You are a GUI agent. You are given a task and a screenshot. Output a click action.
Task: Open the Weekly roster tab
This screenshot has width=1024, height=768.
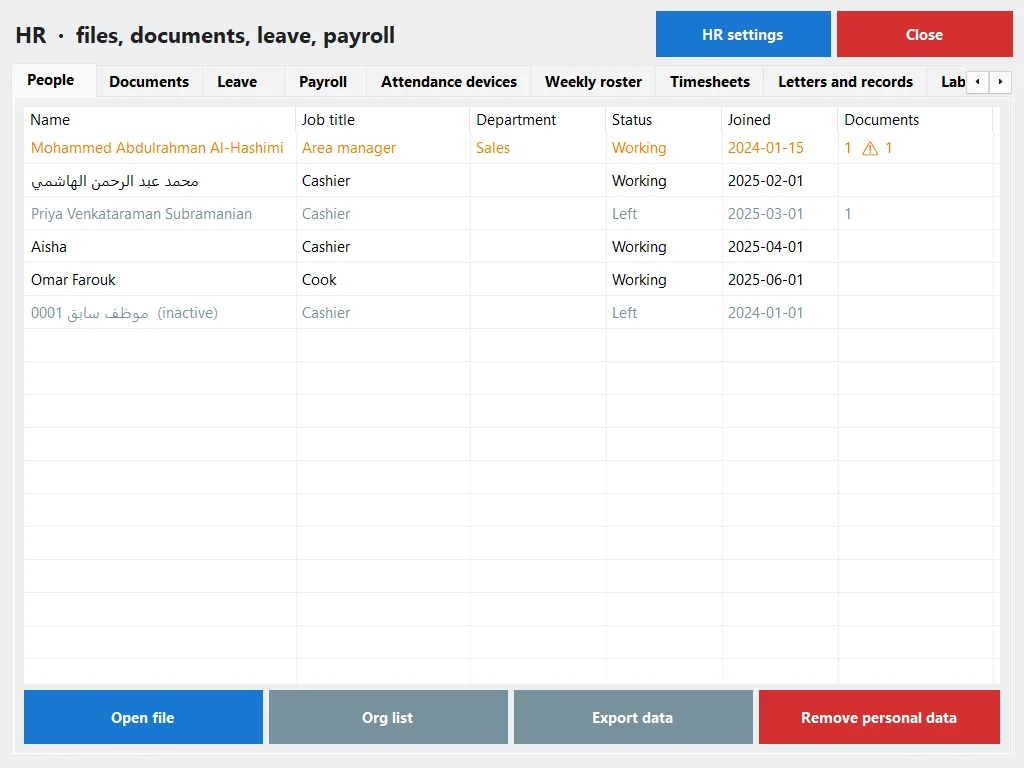click(593, 82)
